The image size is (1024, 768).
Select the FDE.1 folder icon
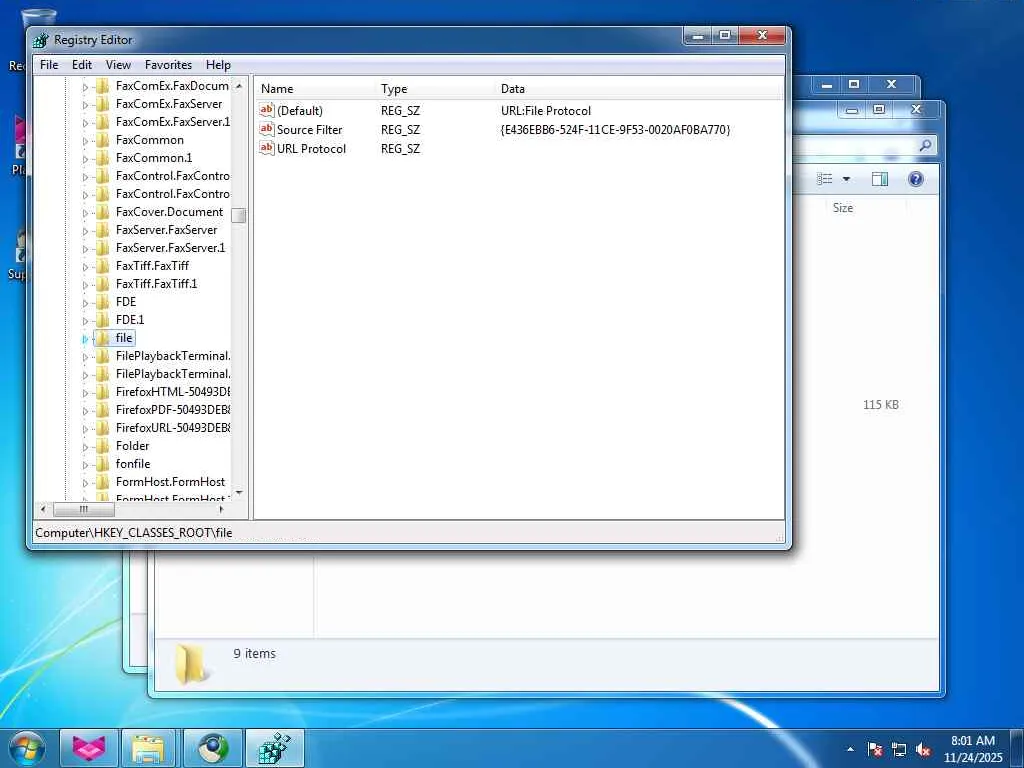point(103,320)
